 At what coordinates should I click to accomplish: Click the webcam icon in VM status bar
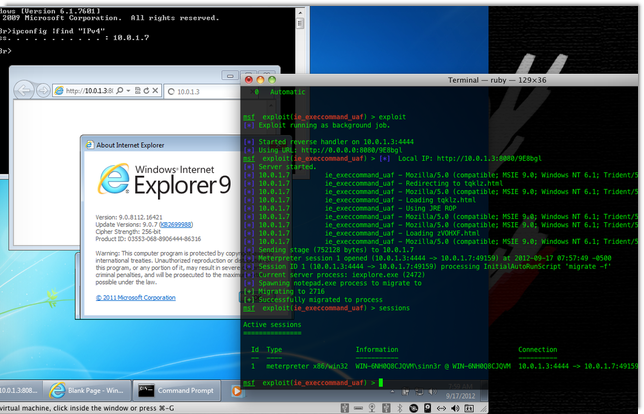[x=372, y=408]
